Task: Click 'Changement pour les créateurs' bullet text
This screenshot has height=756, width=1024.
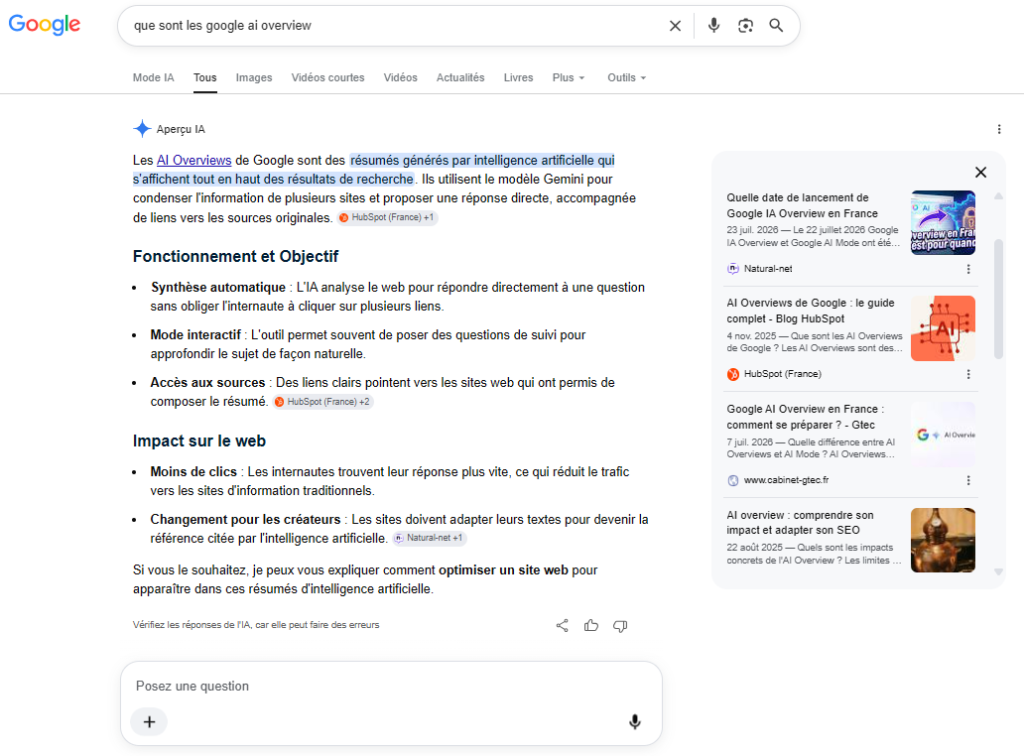Action: [x=246, y=519]
